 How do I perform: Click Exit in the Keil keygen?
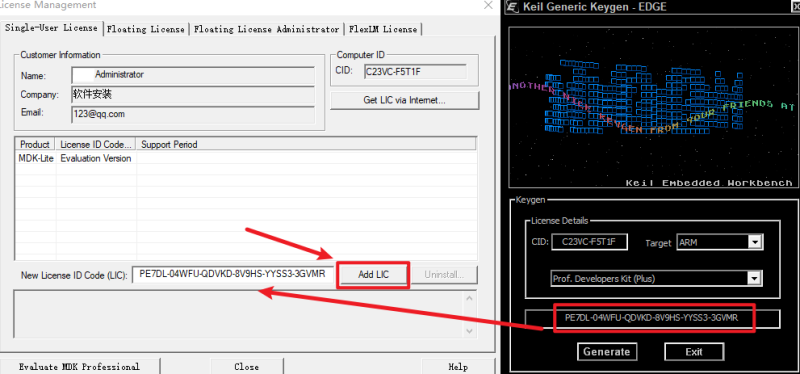pos(694,352)
